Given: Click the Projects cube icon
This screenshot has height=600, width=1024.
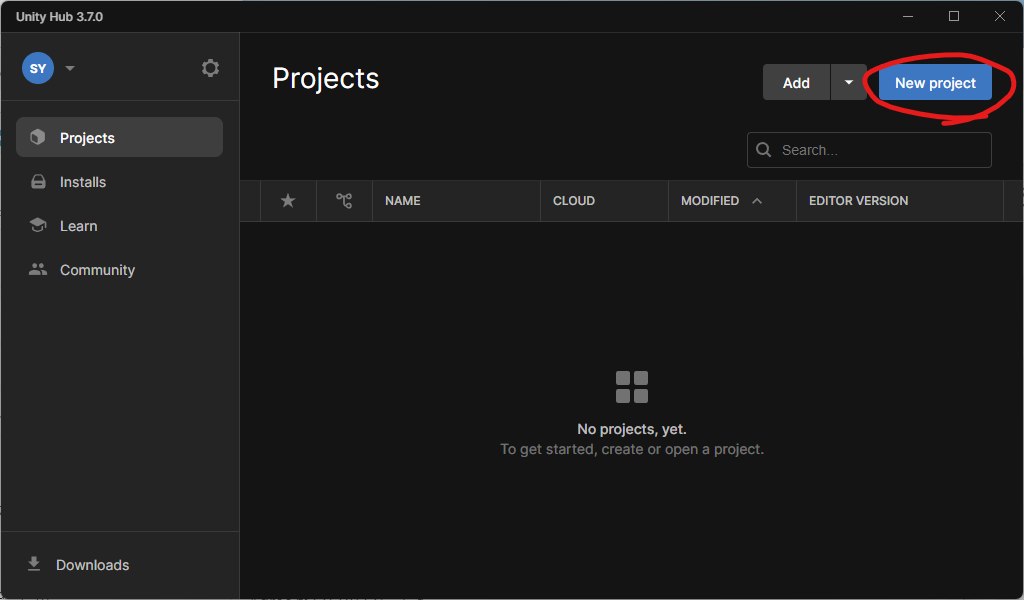Looking at the screenshot, I should click(x=38, y=137).
